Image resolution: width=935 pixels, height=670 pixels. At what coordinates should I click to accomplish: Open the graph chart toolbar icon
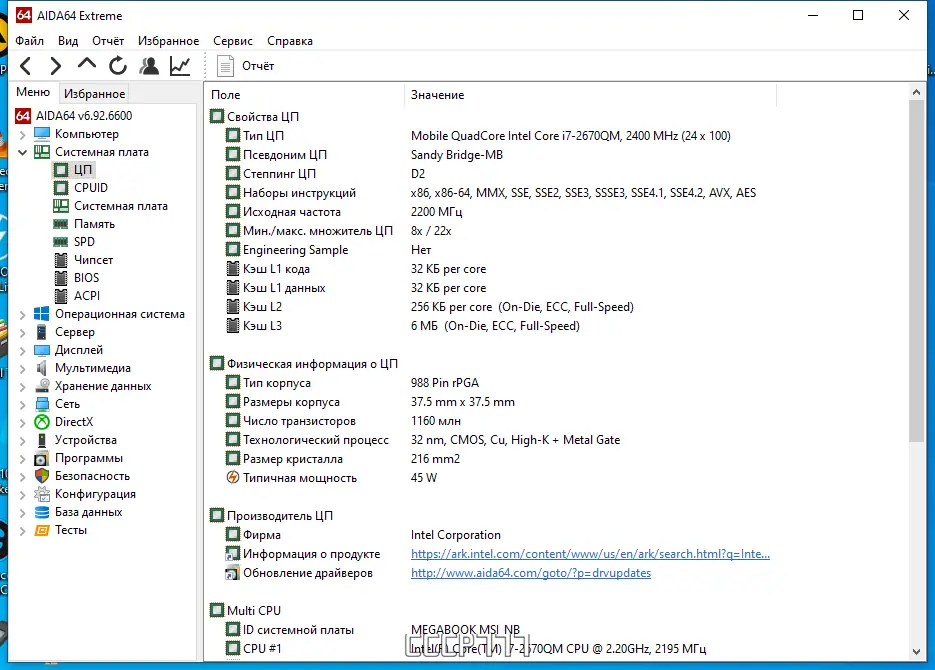pyautogui.click(x=180, y=66)
